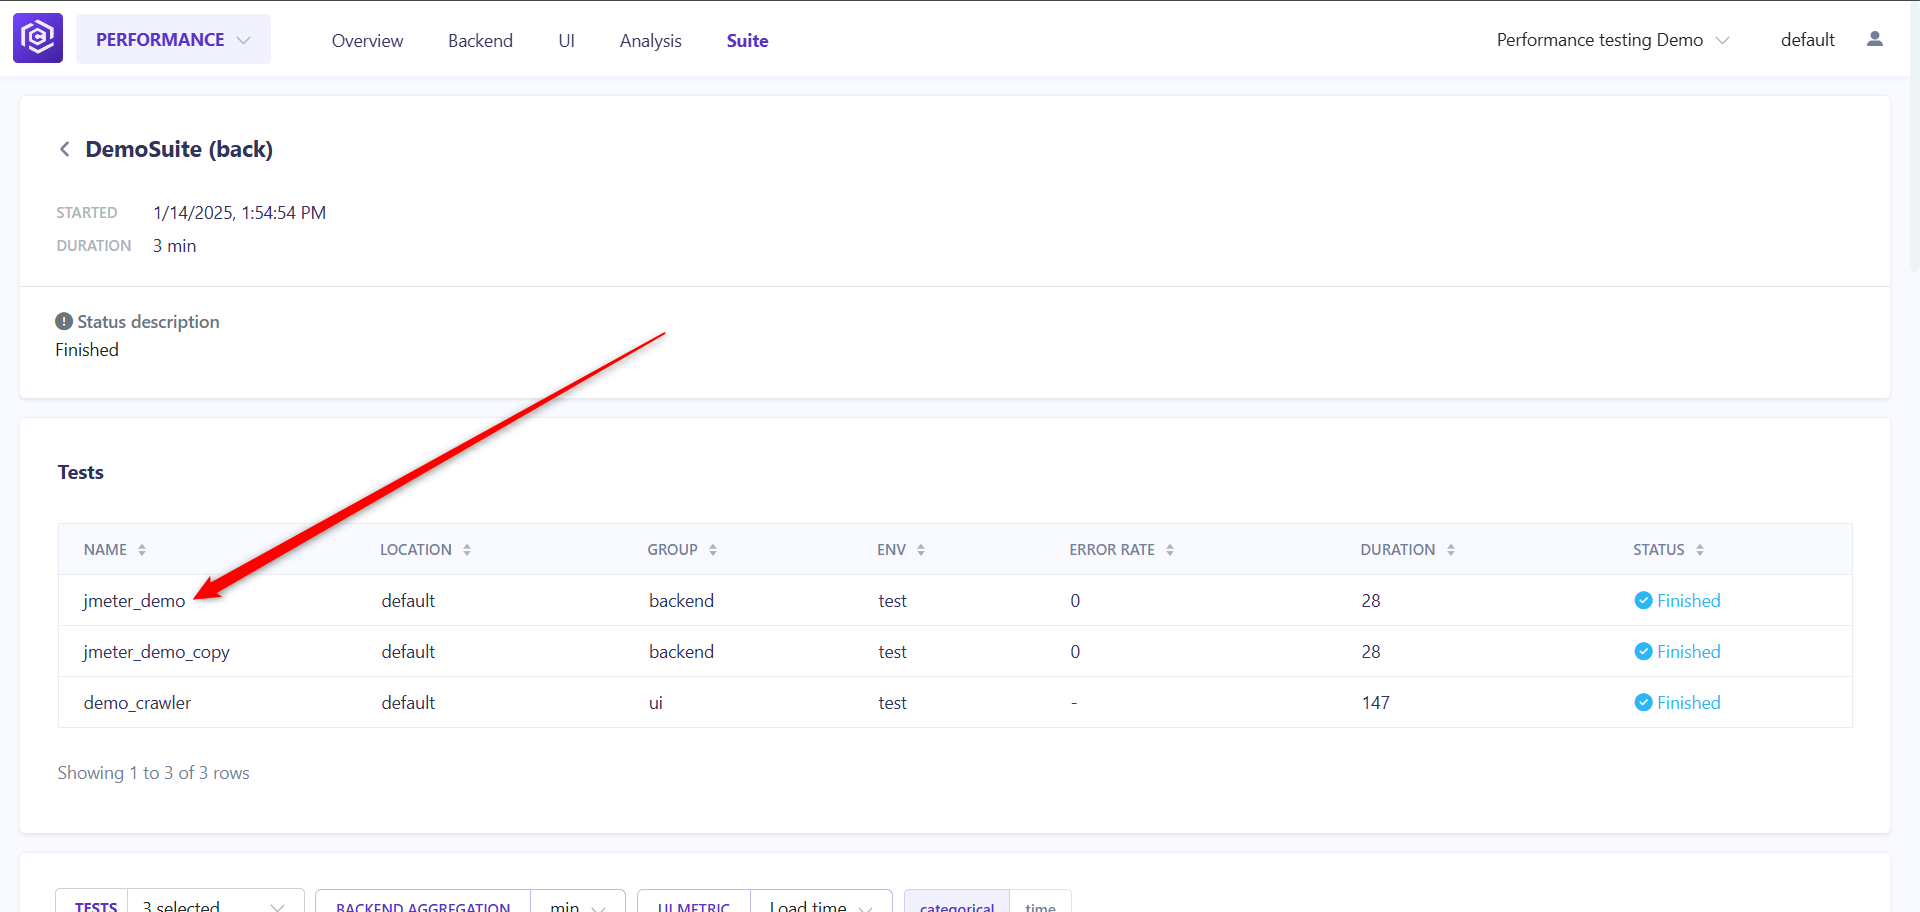Click the Status description info icon

(64, 321)
